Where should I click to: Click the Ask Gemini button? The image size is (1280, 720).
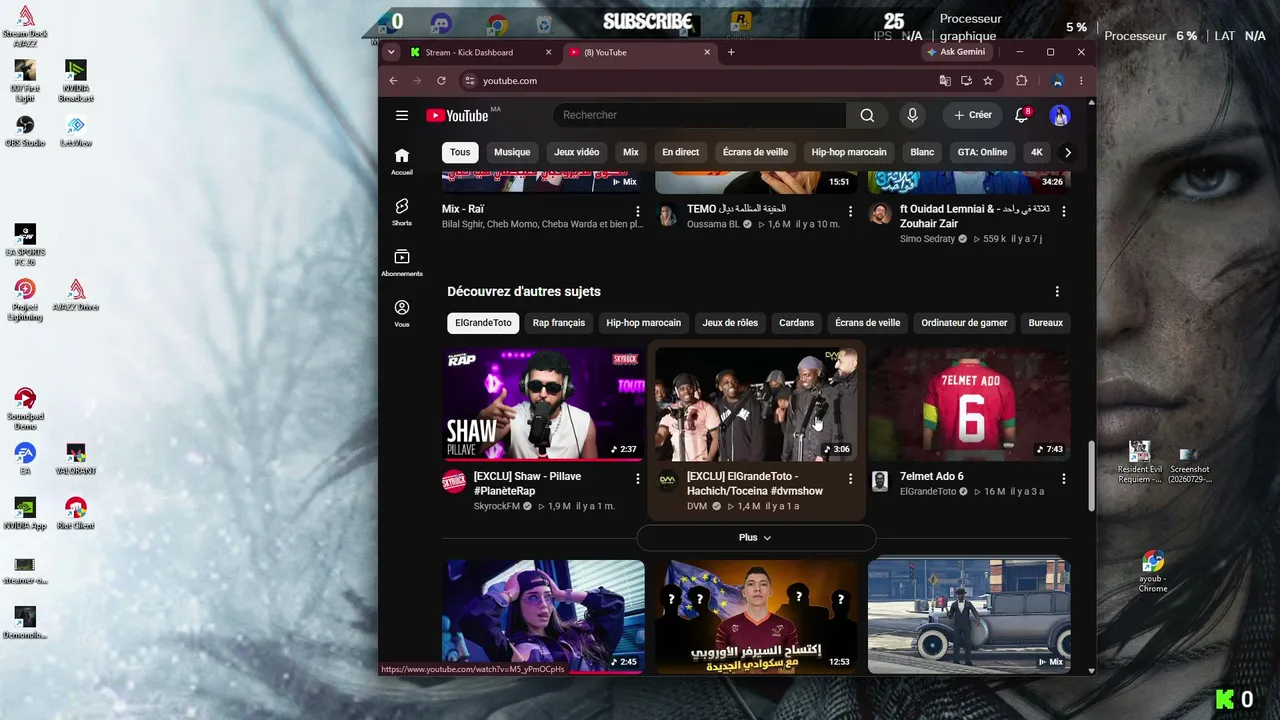point(956,52)
